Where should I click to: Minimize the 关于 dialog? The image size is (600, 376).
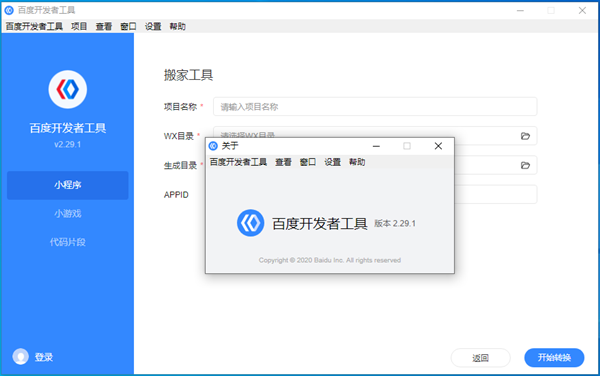(376, 146)
